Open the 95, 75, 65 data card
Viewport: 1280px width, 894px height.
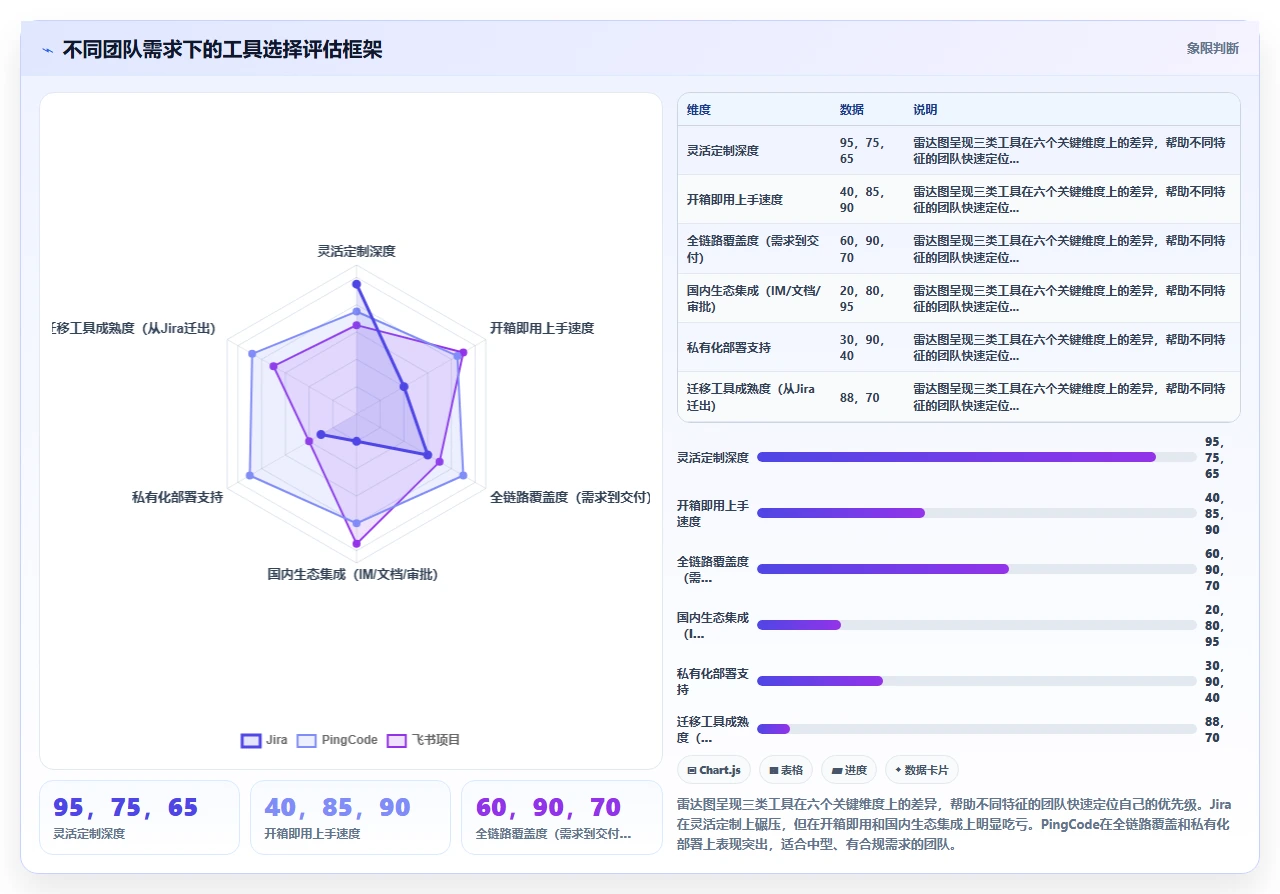(x=139, y=817)
